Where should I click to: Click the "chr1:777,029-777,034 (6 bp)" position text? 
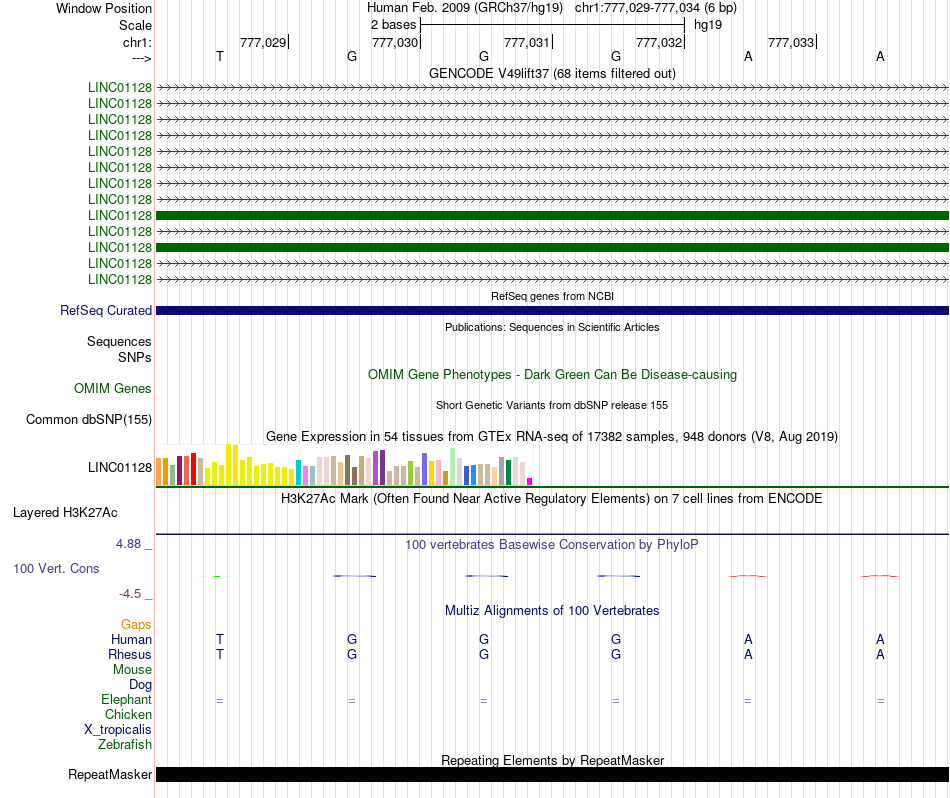click(x=656, y=8)
